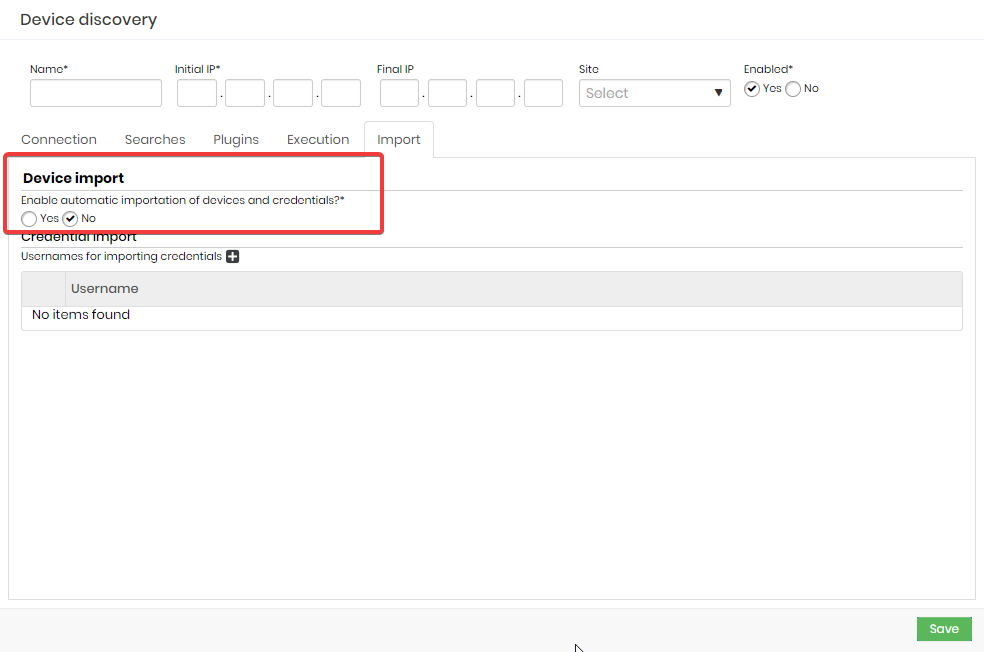The width and height of the screenshot is (984, 652).
Task: Choose No for automatic importation
Action: 70,219
